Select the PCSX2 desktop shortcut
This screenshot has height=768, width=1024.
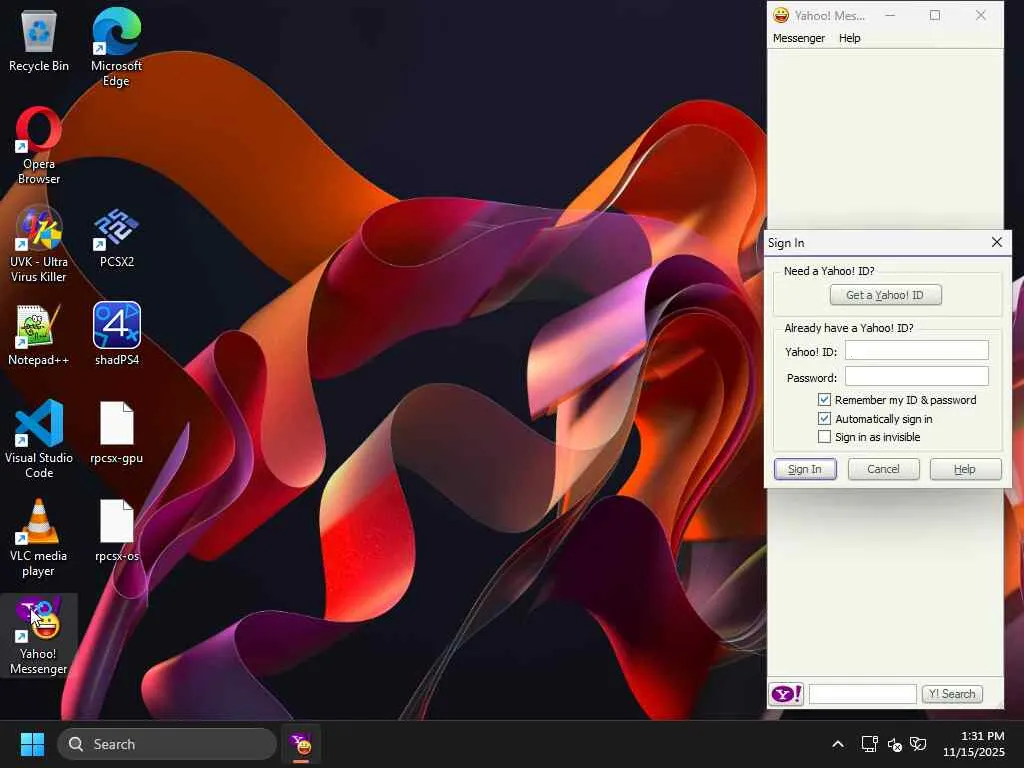116,236
